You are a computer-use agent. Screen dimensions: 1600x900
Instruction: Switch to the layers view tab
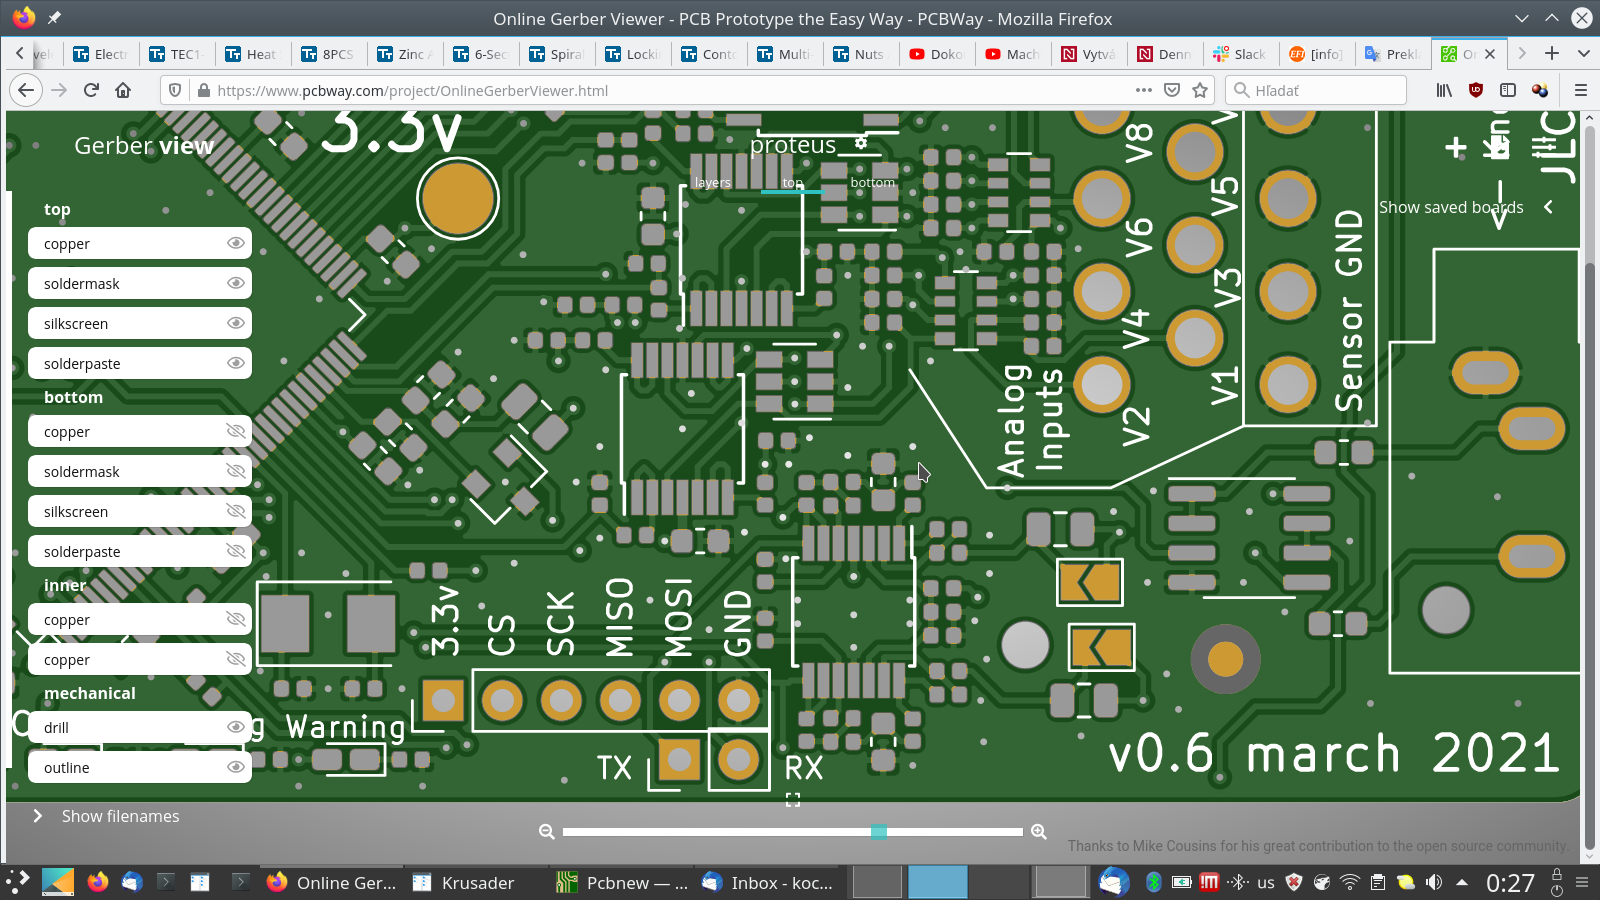click(713, 182)
